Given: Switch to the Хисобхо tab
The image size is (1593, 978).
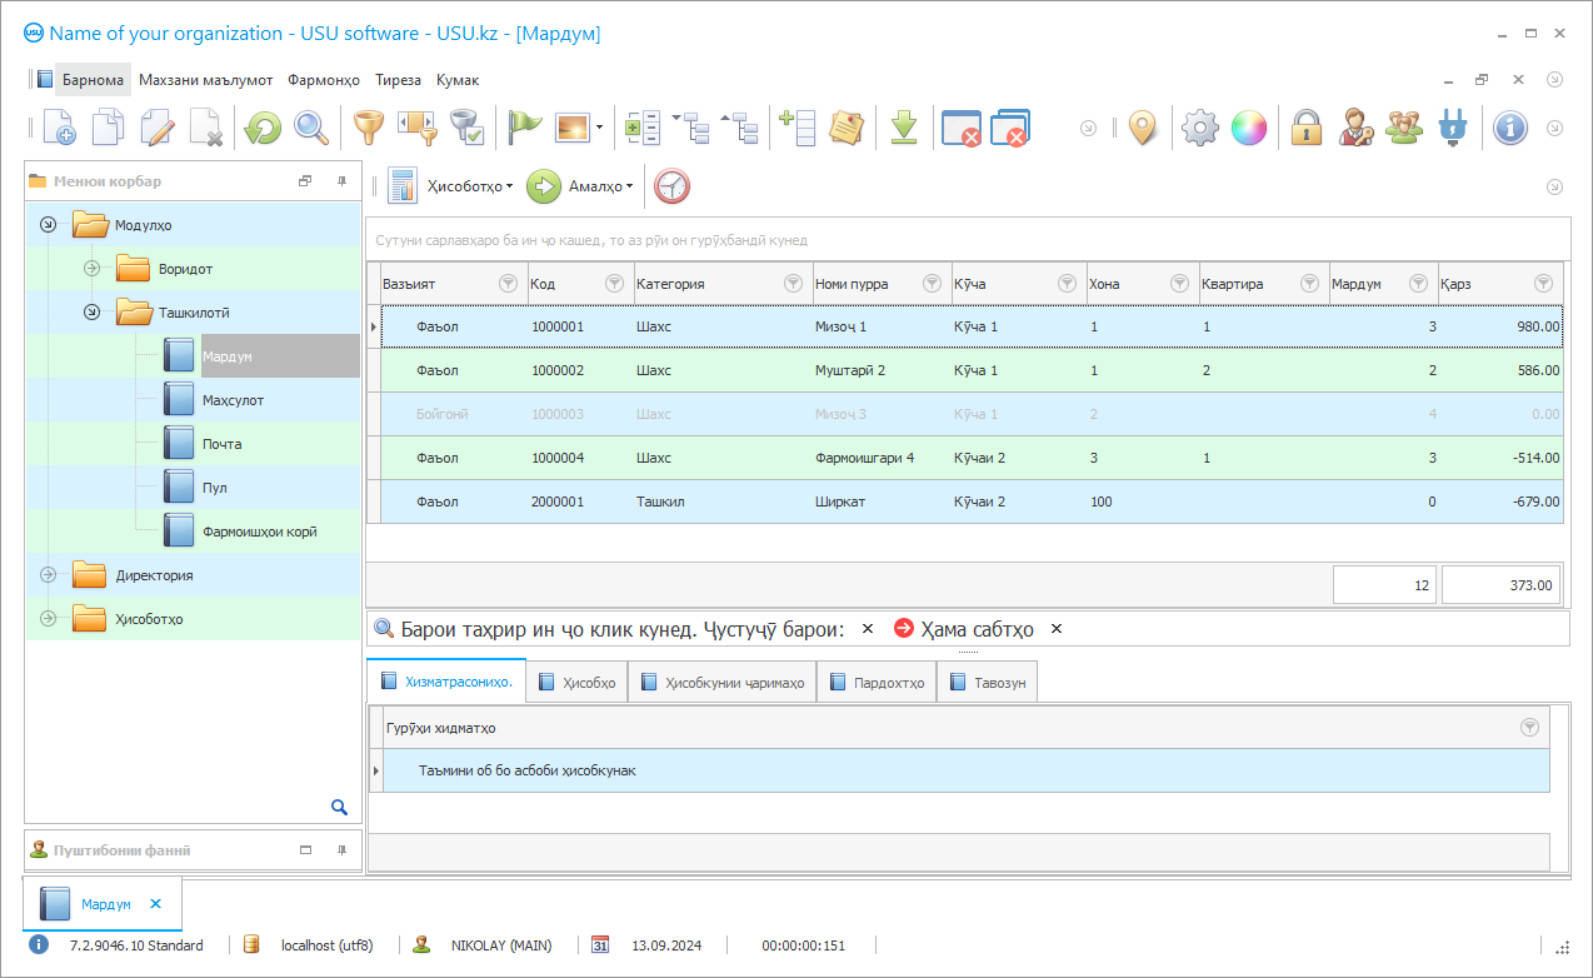Looking at the screenshot, I should pos(577,682).
